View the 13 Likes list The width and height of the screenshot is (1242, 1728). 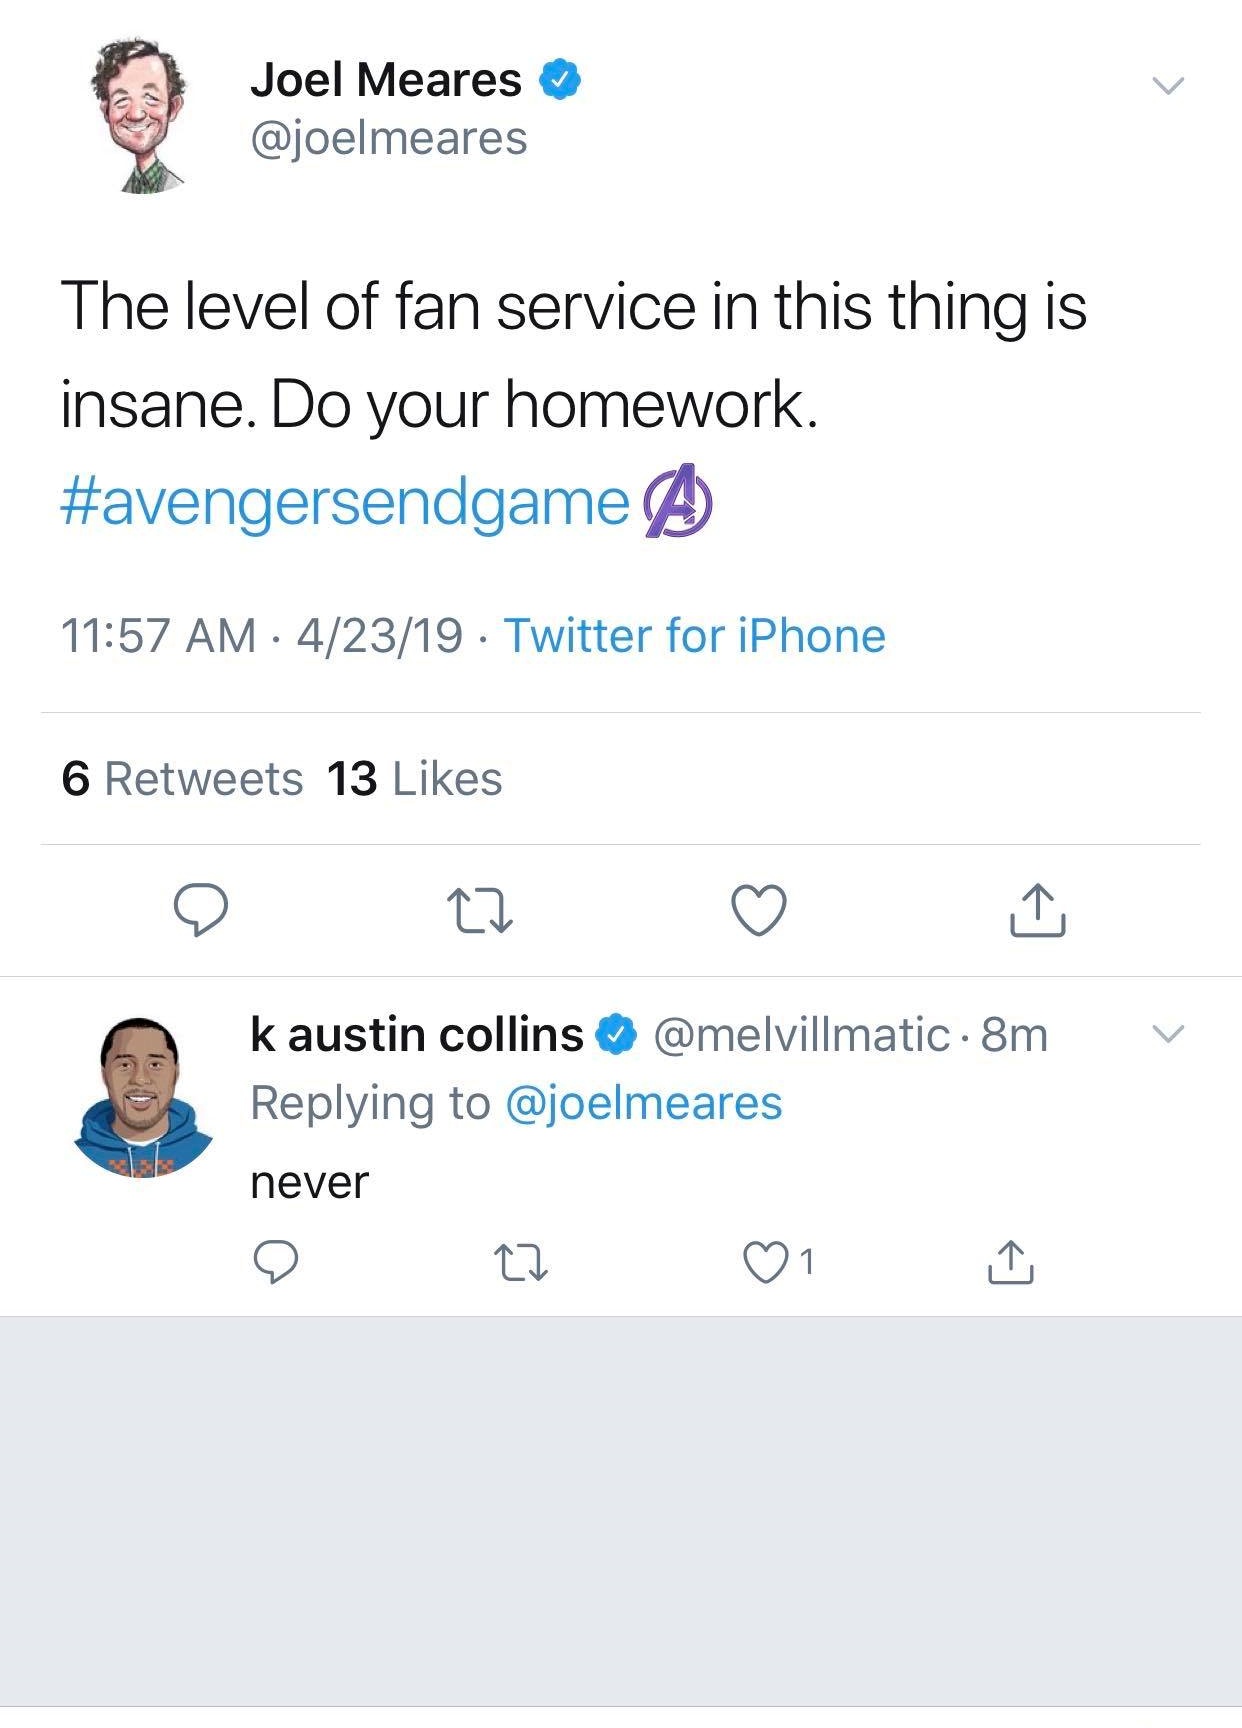(x=414, y=779)
